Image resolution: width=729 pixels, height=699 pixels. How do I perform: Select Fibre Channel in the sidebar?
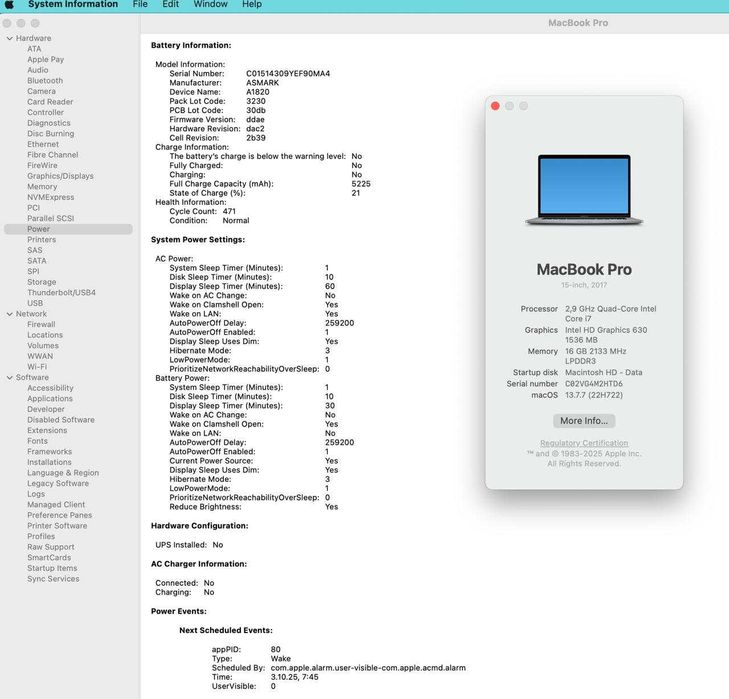click(53, 155)
